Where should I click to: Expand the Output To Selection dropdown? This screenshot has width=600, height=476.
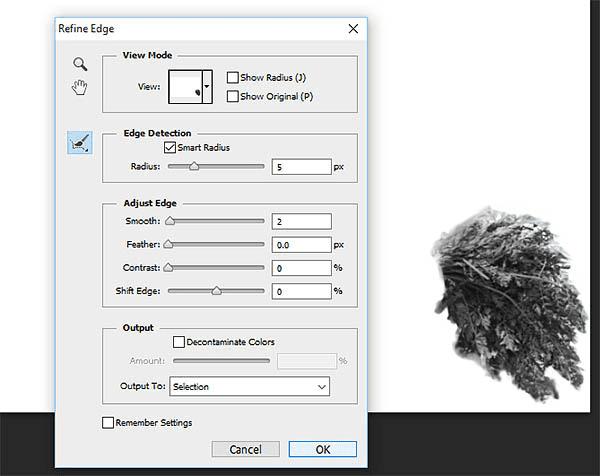[x=249, y=386]
